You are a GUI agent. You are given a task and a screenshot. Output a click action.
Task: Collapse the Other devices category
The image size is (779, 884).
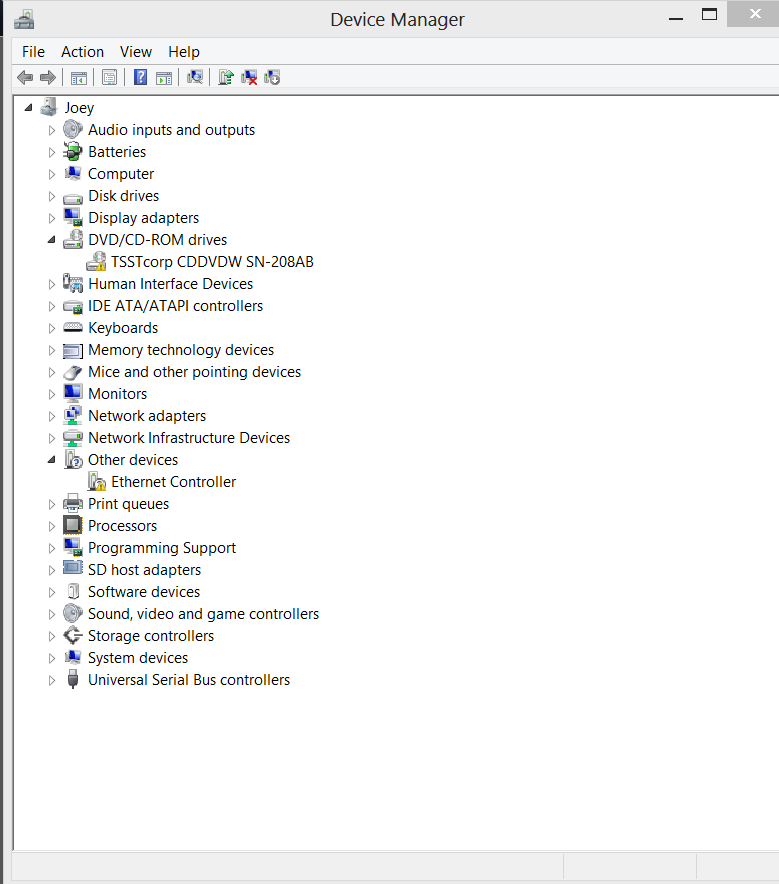pyautogui.click(x=51, y=459)
